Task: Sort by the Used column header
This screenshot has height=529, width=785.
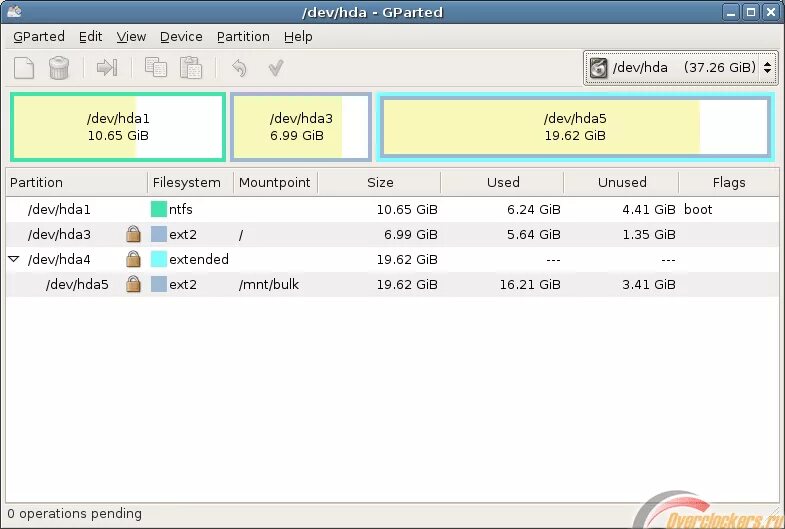Action: tap(503, 183)
